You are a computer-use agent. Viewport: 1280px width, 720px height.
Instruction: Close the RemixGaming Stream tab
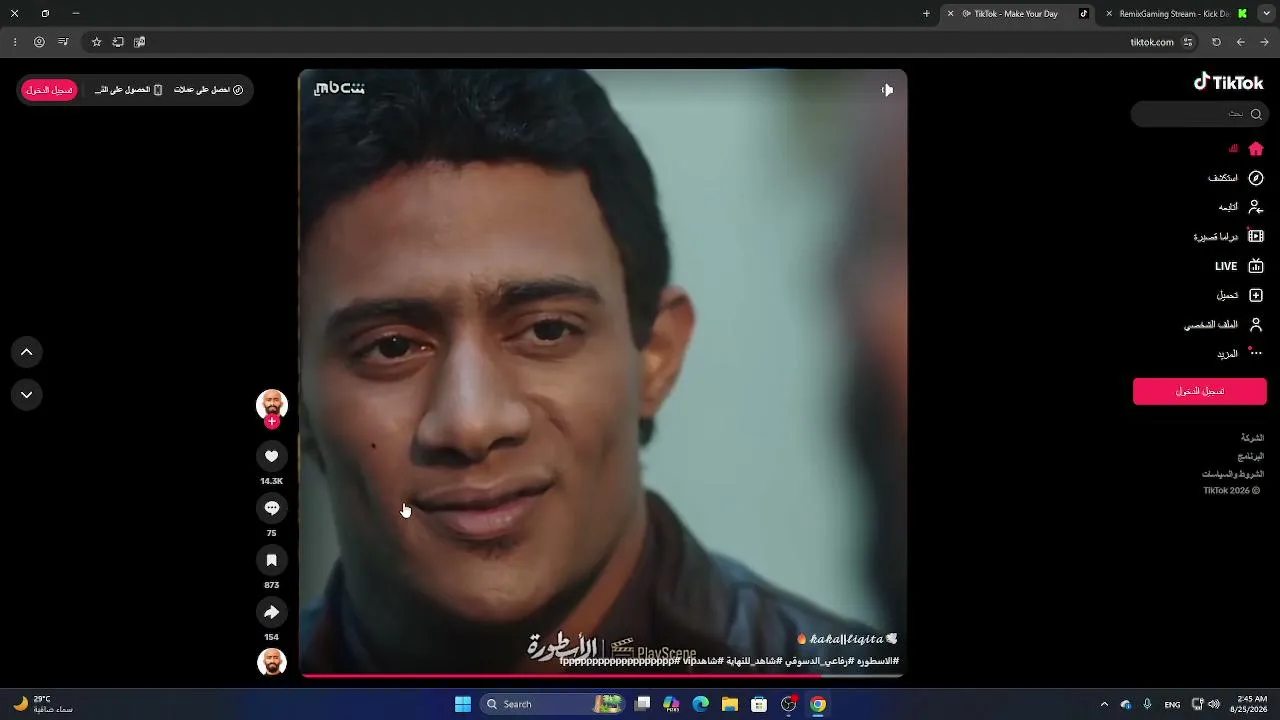[x=1109, y=14]
